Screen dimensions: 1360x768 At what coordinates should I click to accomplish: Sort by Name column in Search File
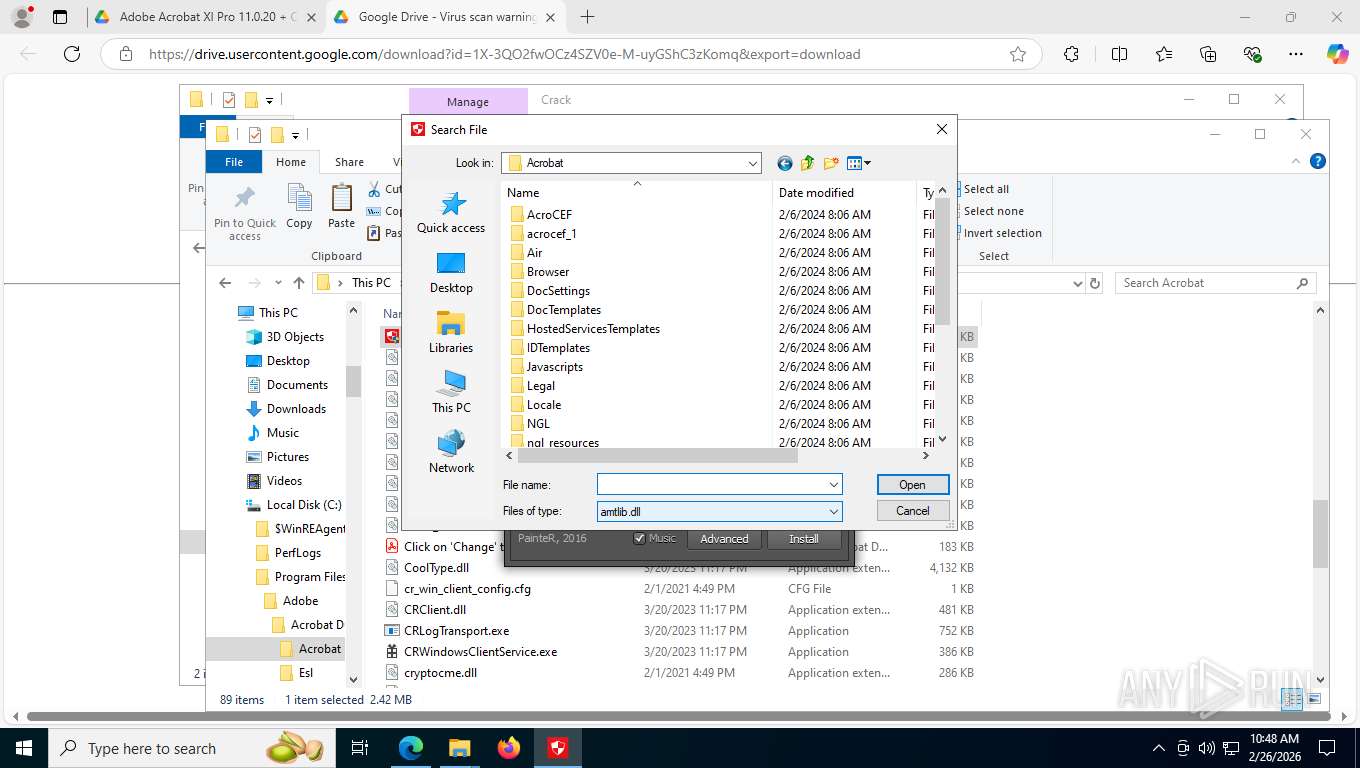(636, 192)
